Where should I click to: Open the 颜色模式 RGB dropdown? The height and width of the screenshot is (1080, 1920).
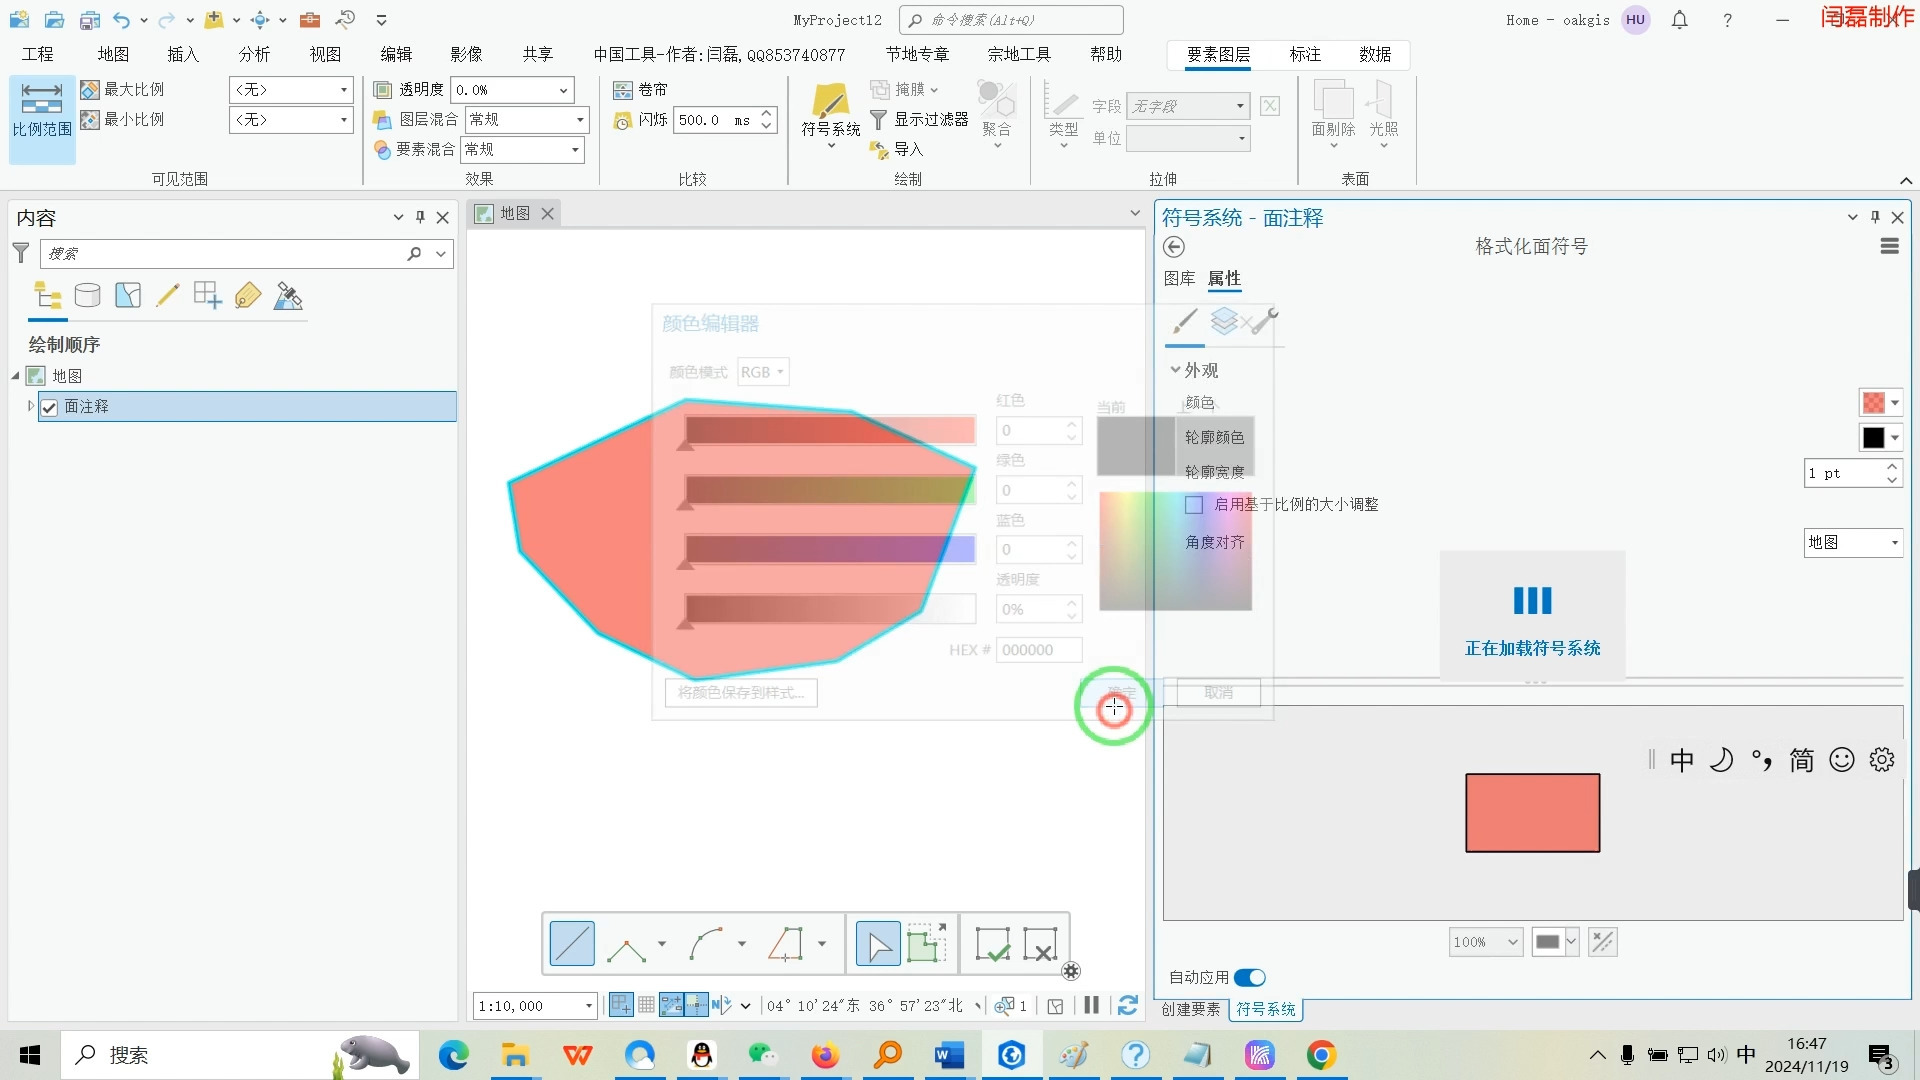[x=763, y=371]
